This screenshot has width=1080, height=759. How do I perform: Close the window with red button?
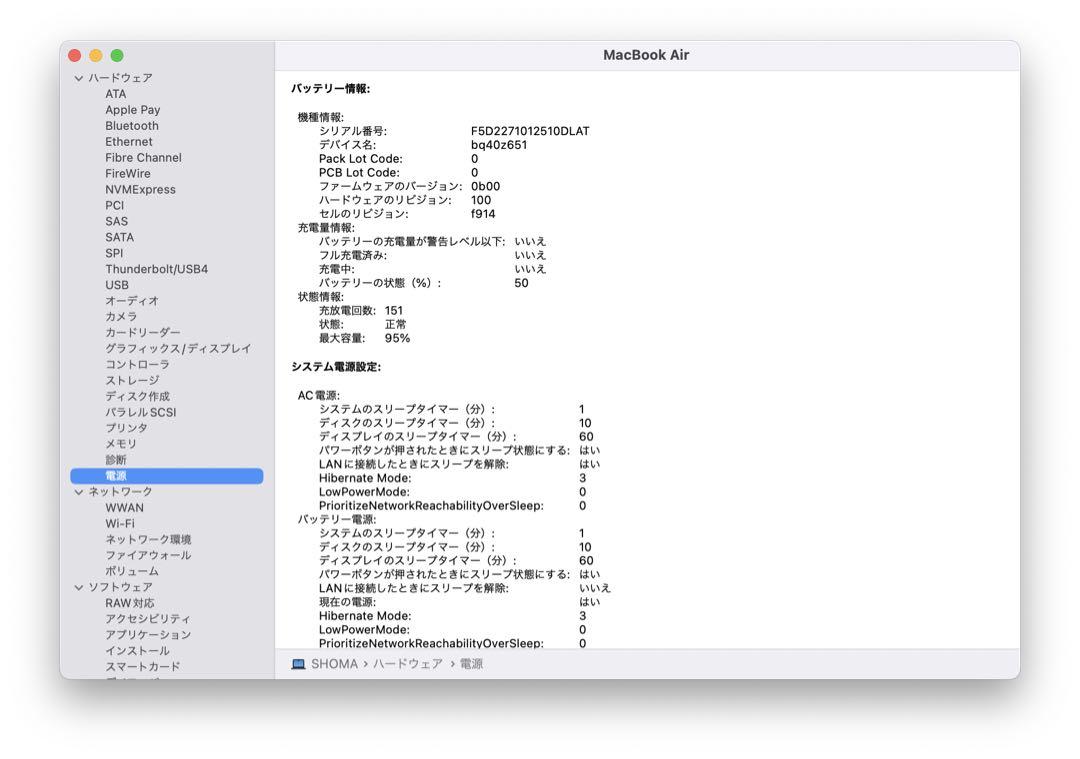point(75,55)
